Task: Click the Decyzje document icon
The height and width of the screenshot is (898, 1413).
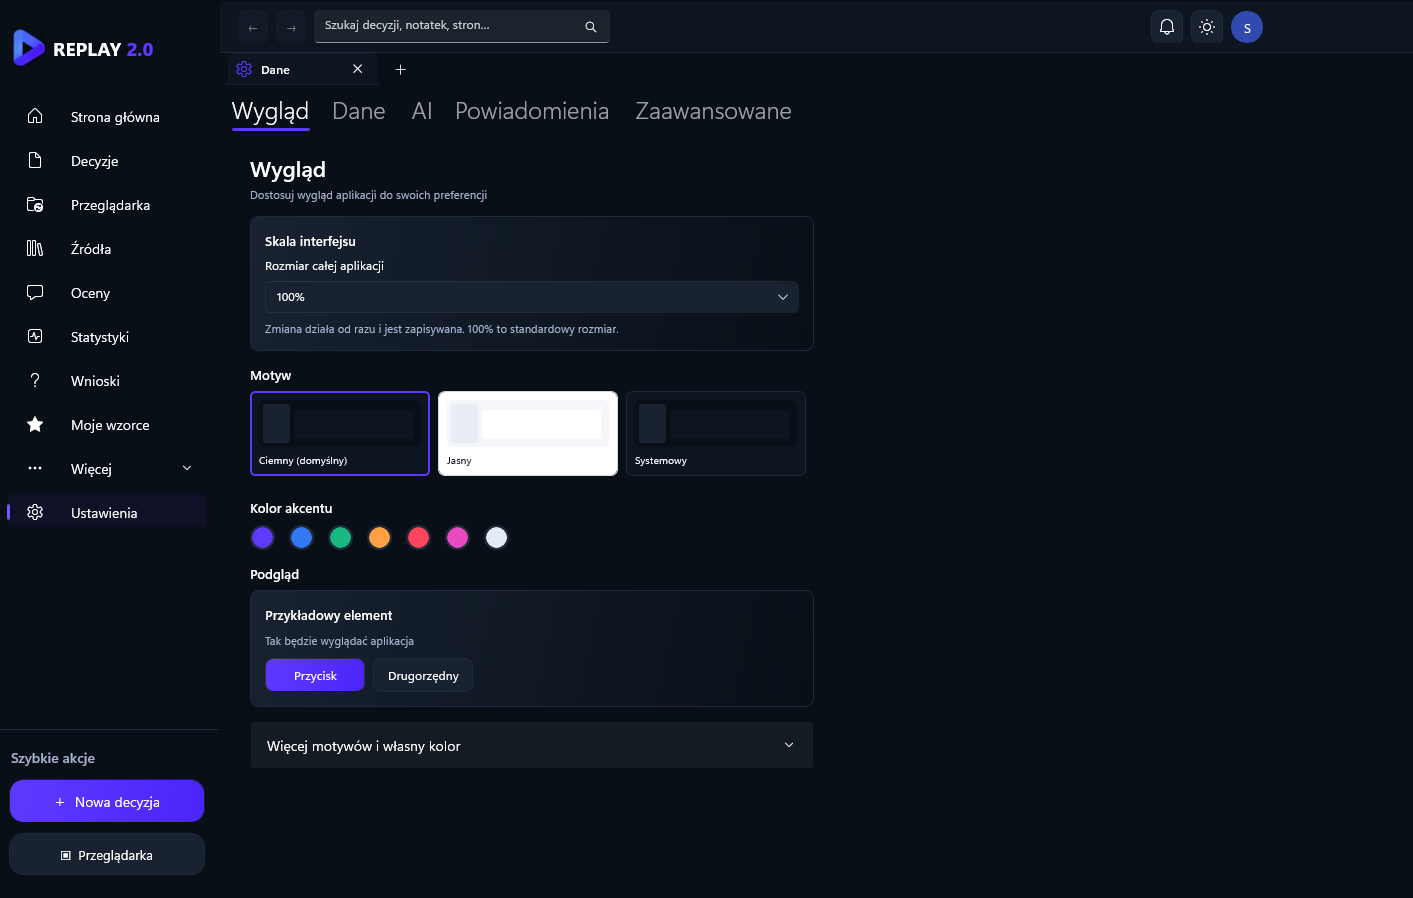Action: (35, 160)
